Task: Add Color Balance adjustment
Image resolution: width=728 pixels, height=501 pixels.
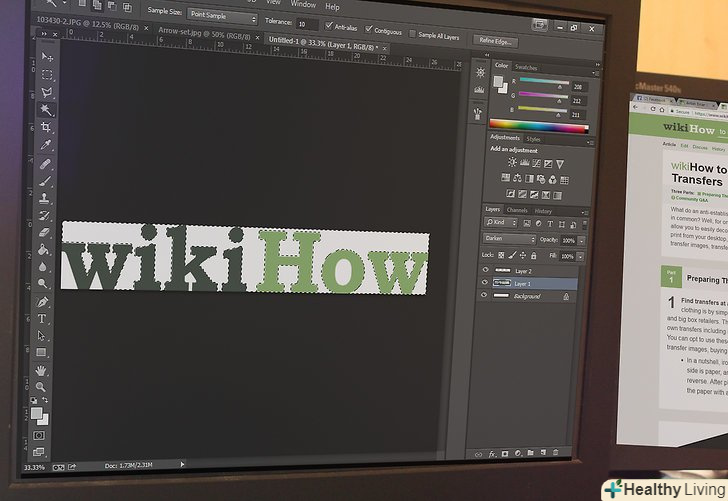Action: point(517,178)
